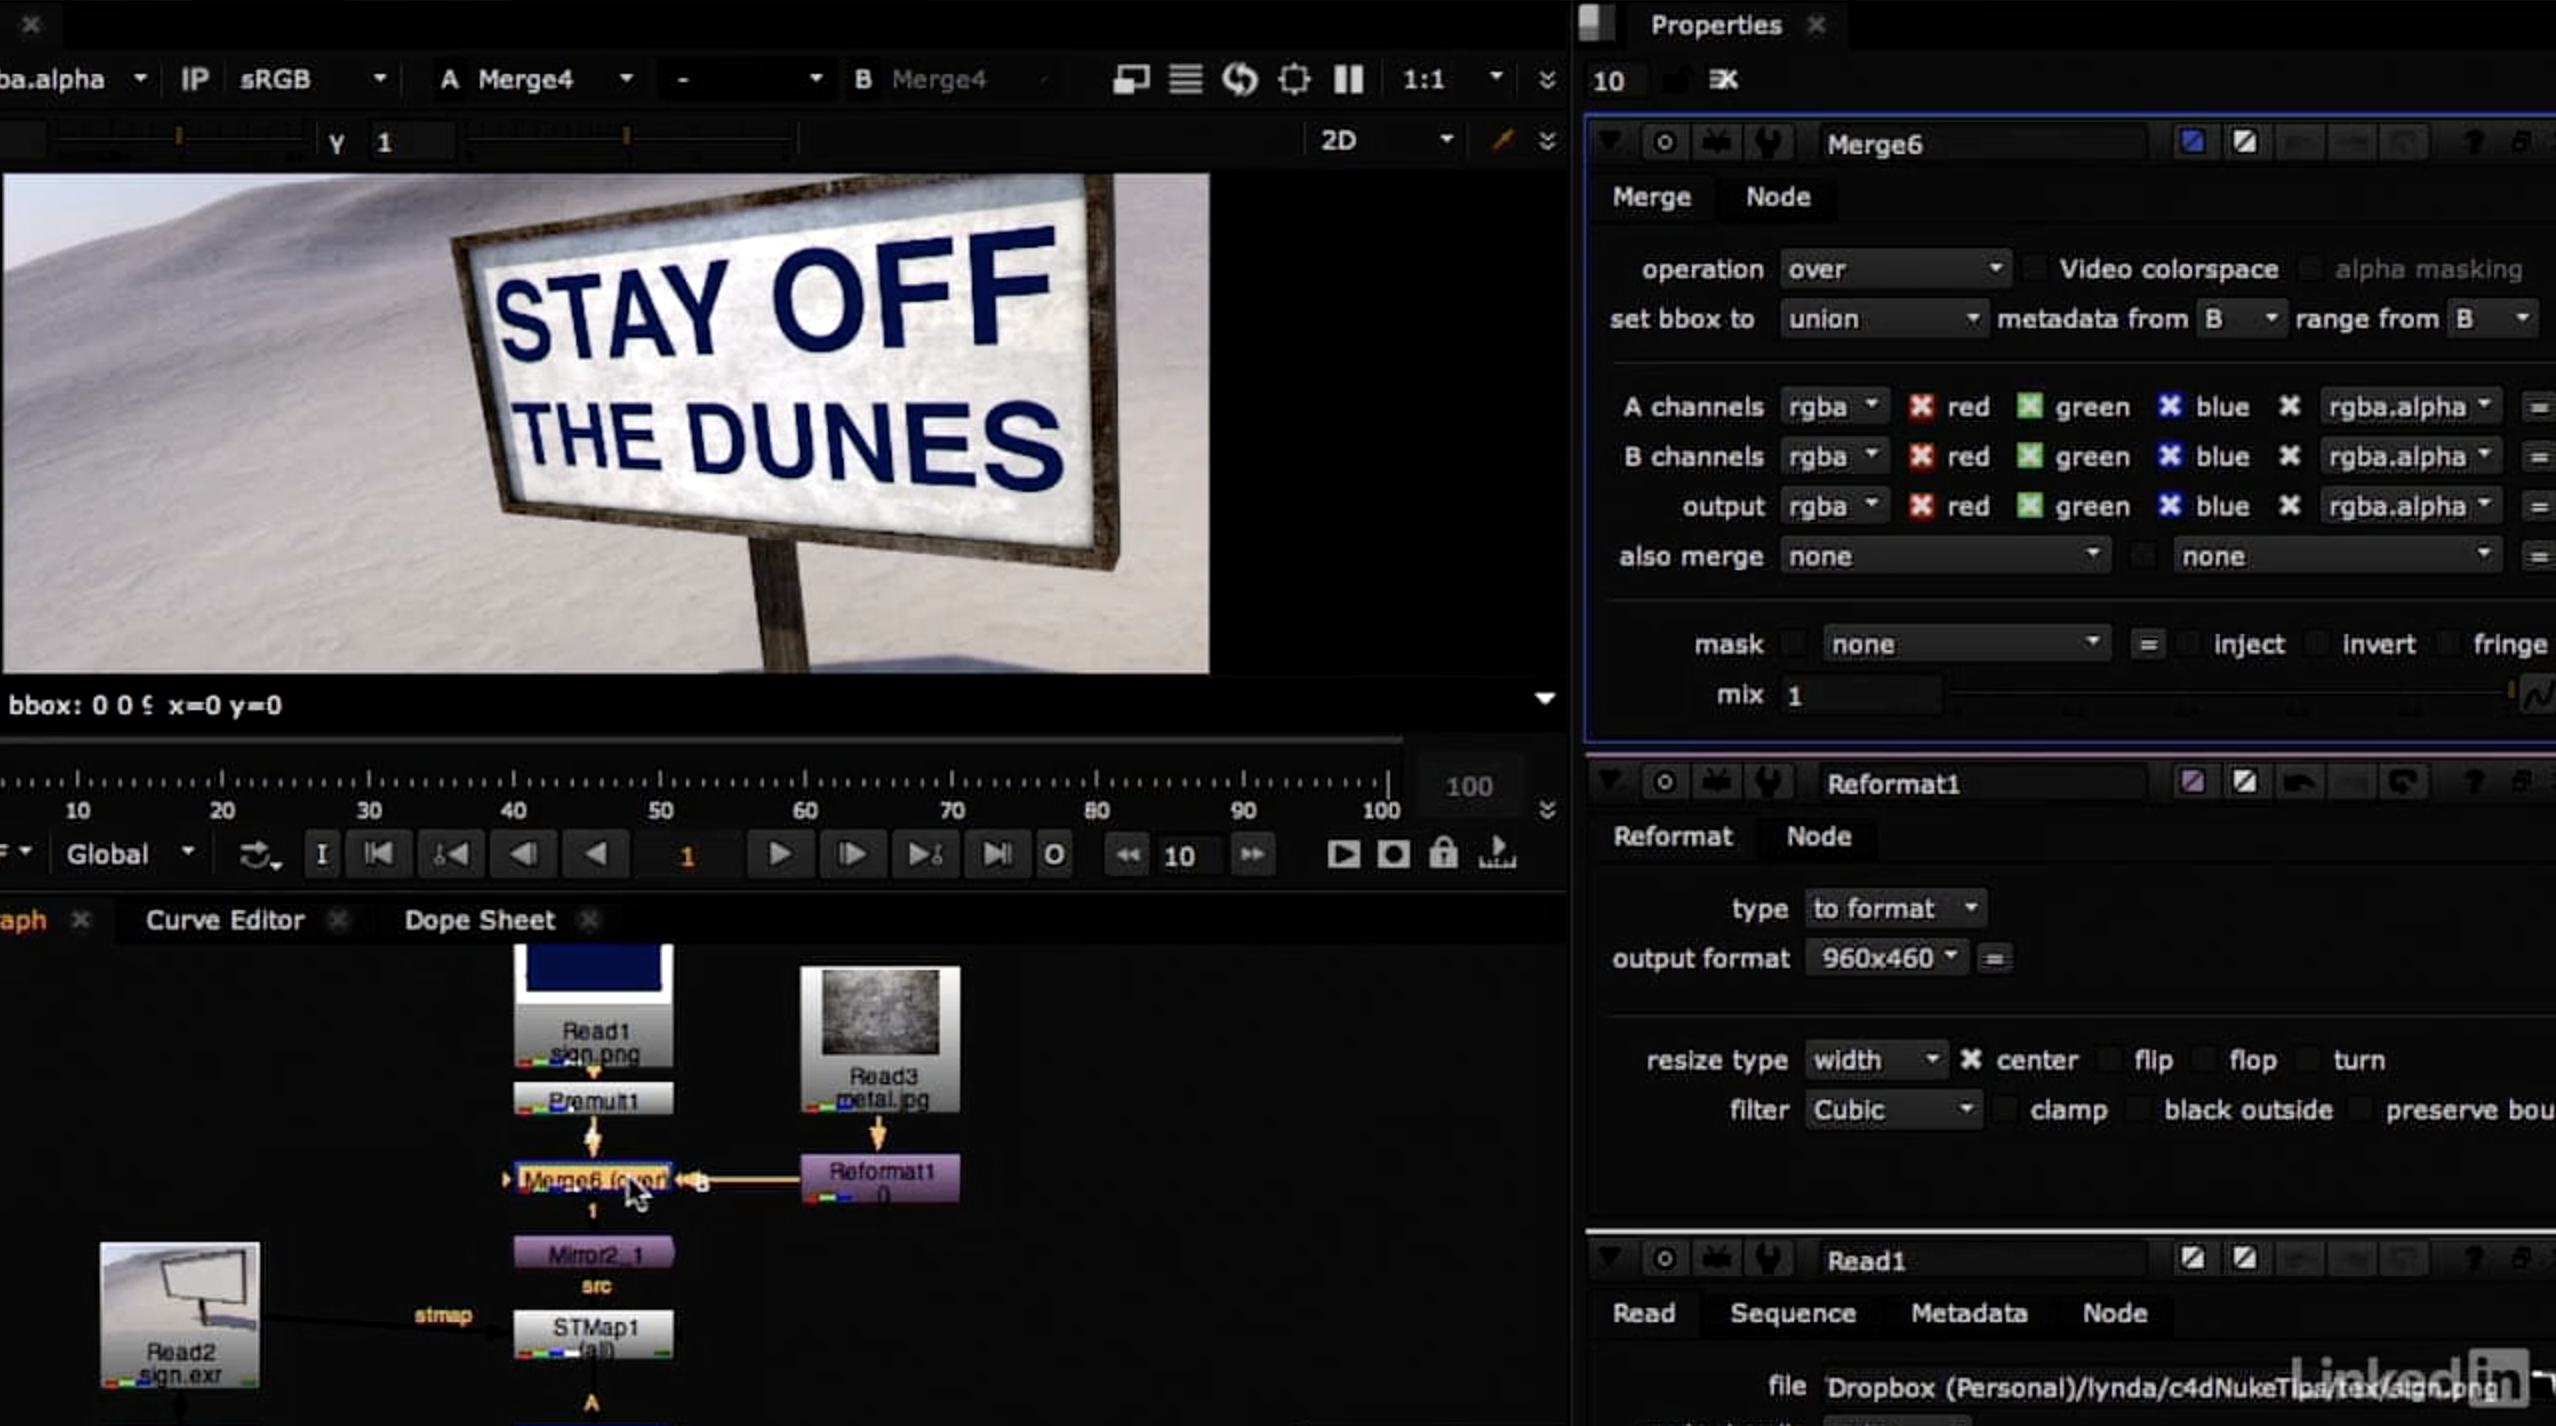Click the Read3 metal.jpg node thumbnail
Viewport: 2556px width, 1426px height.
pyautogui.click(x=880, y=1013)
